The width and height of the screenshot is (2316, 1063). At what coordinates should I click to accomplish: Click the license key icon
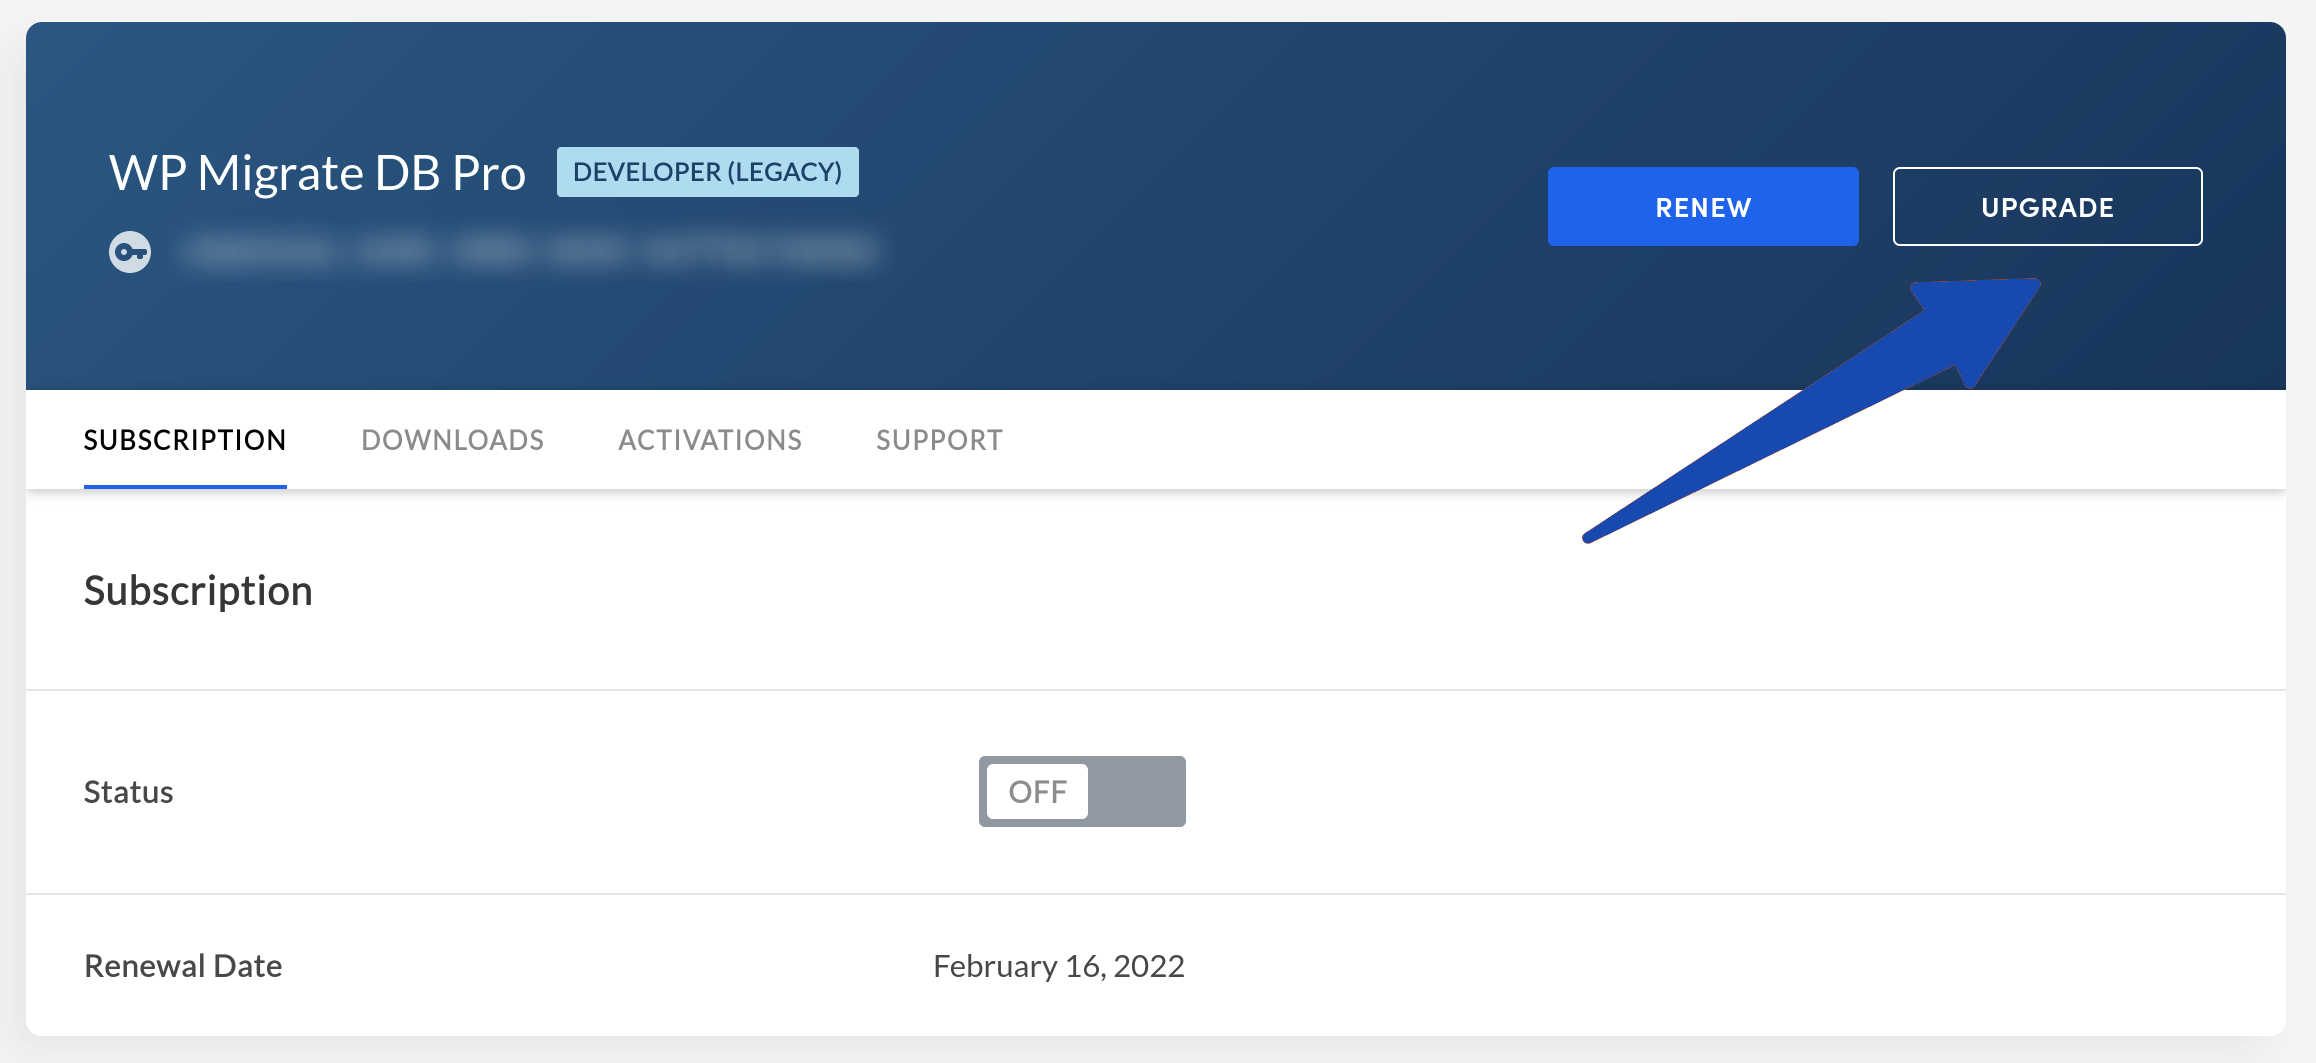coord(130,251)
